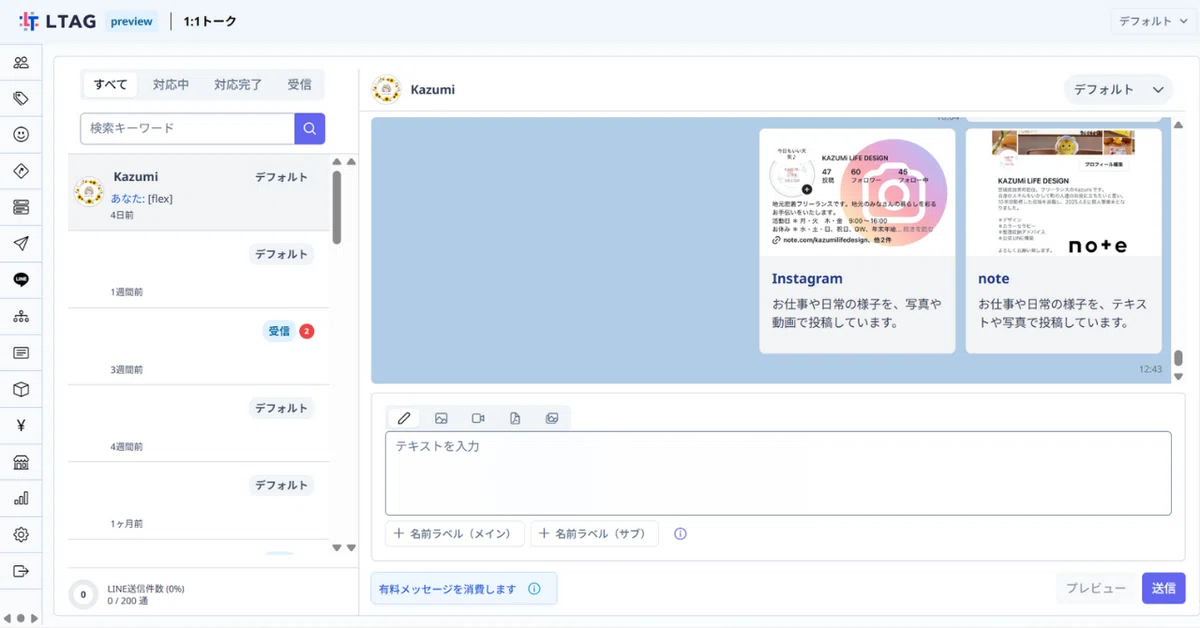The height and width of the screenshot is (628, 1200).
Task: Click the LTAG logo
Action: (58, 21)
